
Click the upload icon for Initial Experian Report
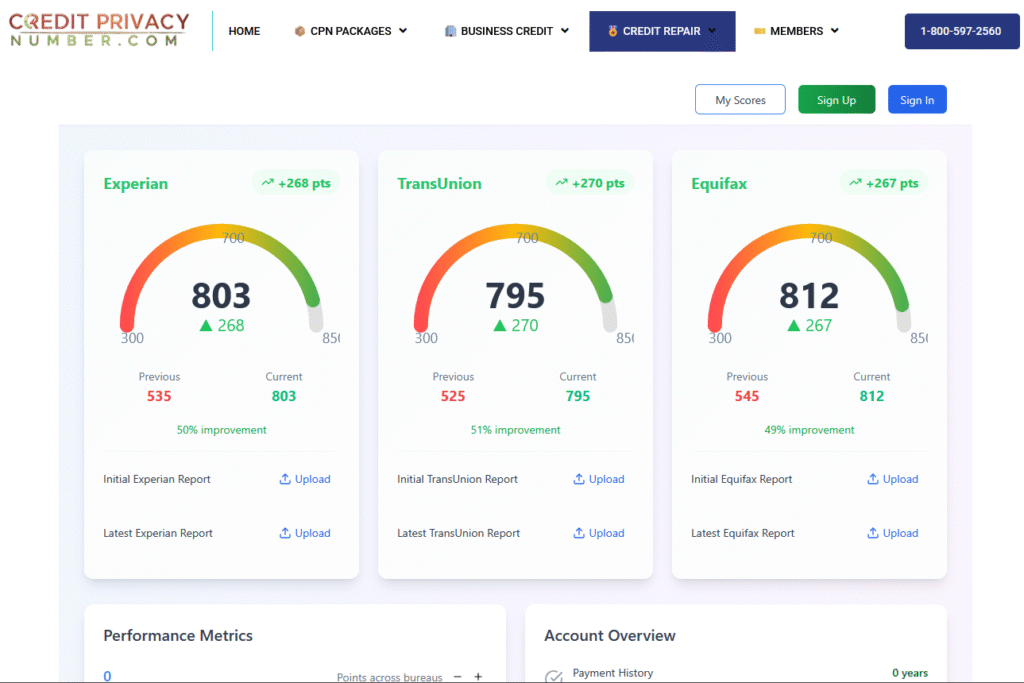(285, 479)
